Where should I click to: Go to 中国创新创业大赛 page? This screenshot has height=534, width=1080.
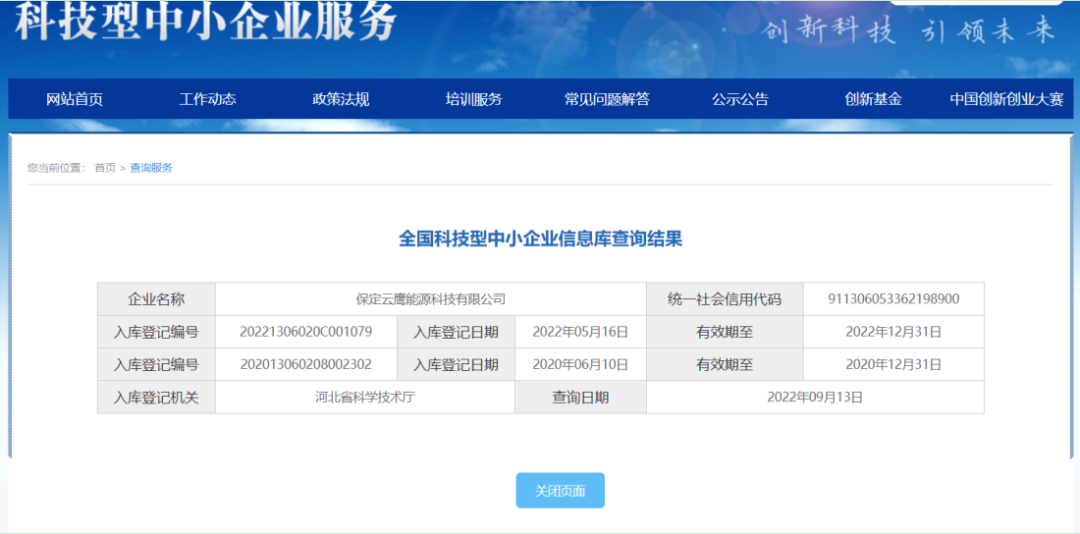point(1006,99)
